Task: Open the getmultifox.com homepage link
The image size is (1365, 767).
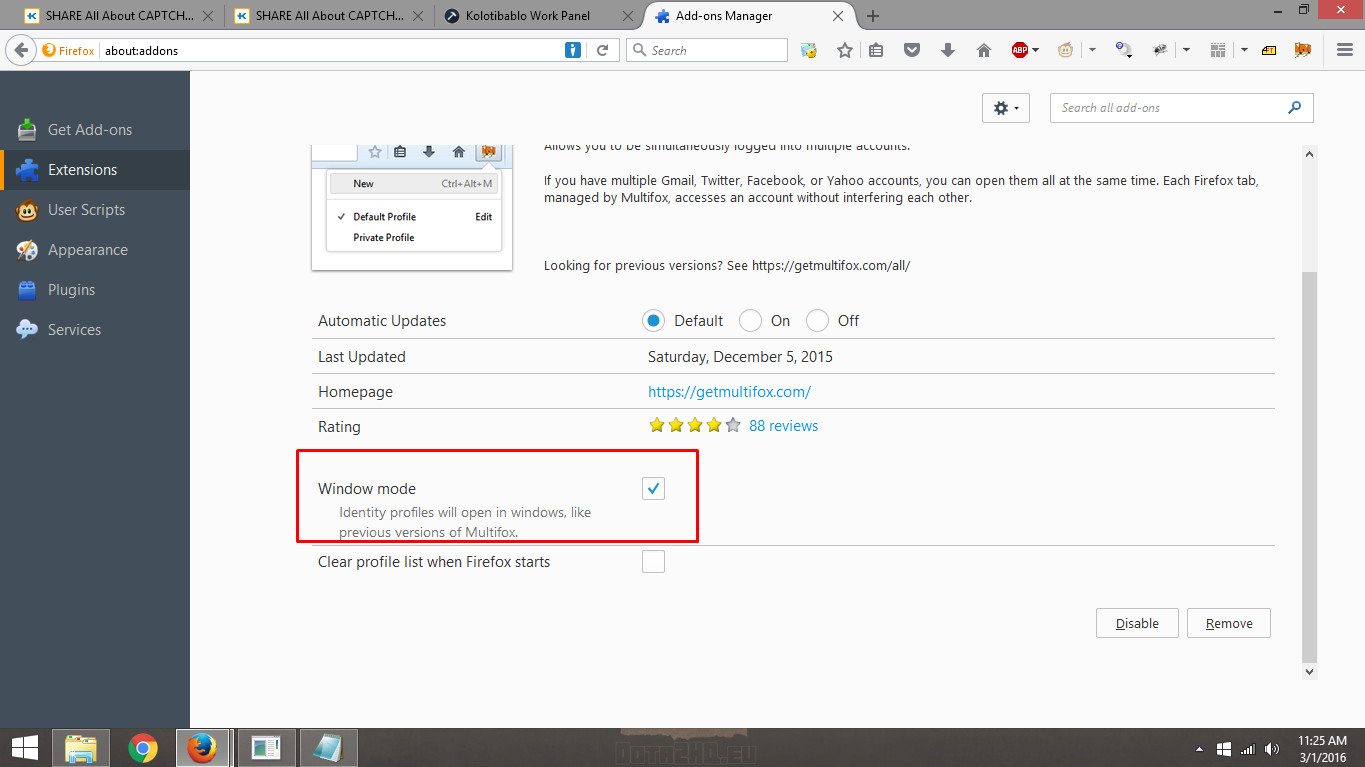Action: coord(729,392)
